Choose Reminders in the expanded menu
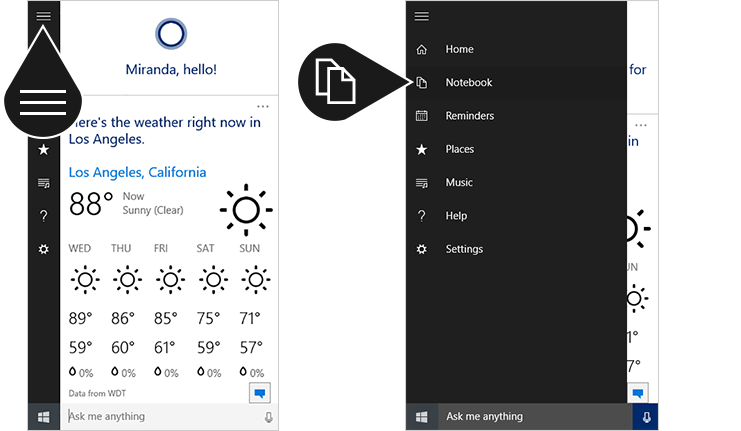Screen dimensions: 741x431 pyautogui.click(x=469, y=116)
